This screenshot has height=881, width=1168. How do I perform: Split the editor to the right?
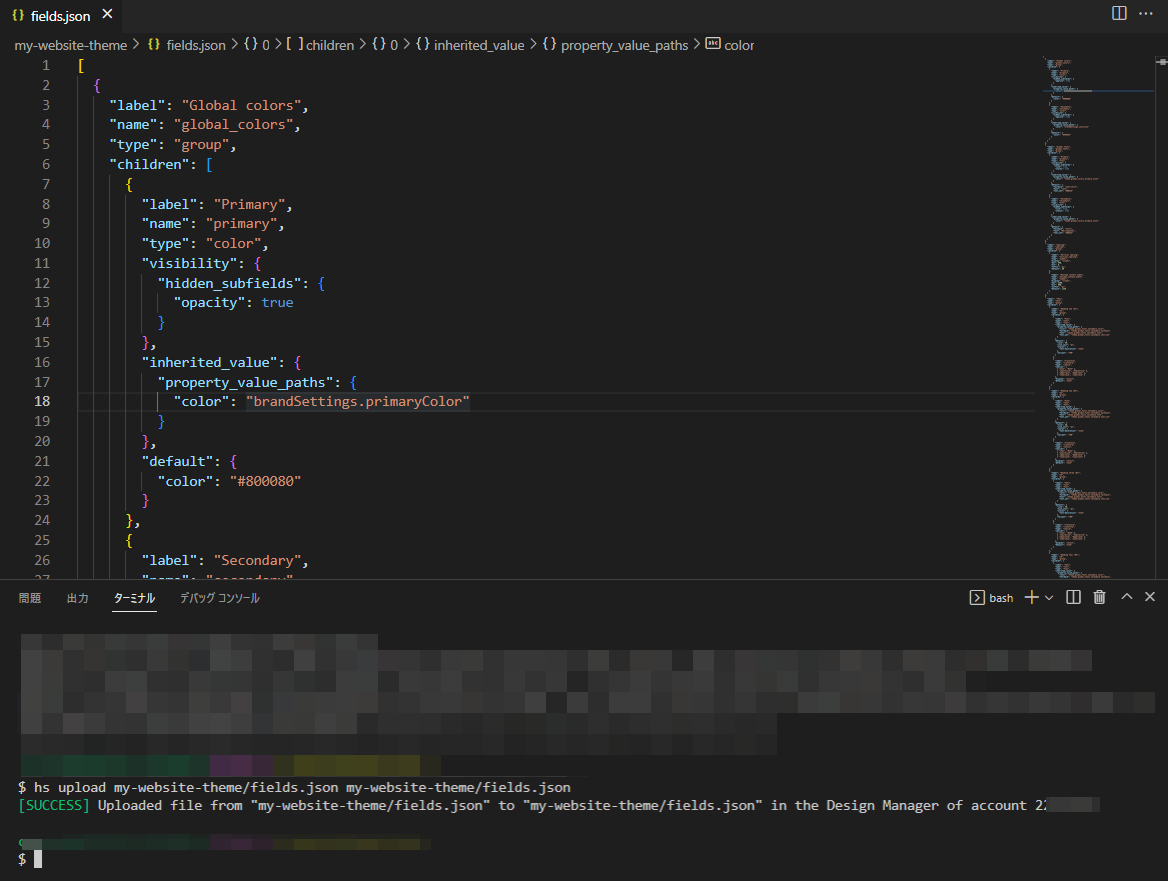(1119, 13)
